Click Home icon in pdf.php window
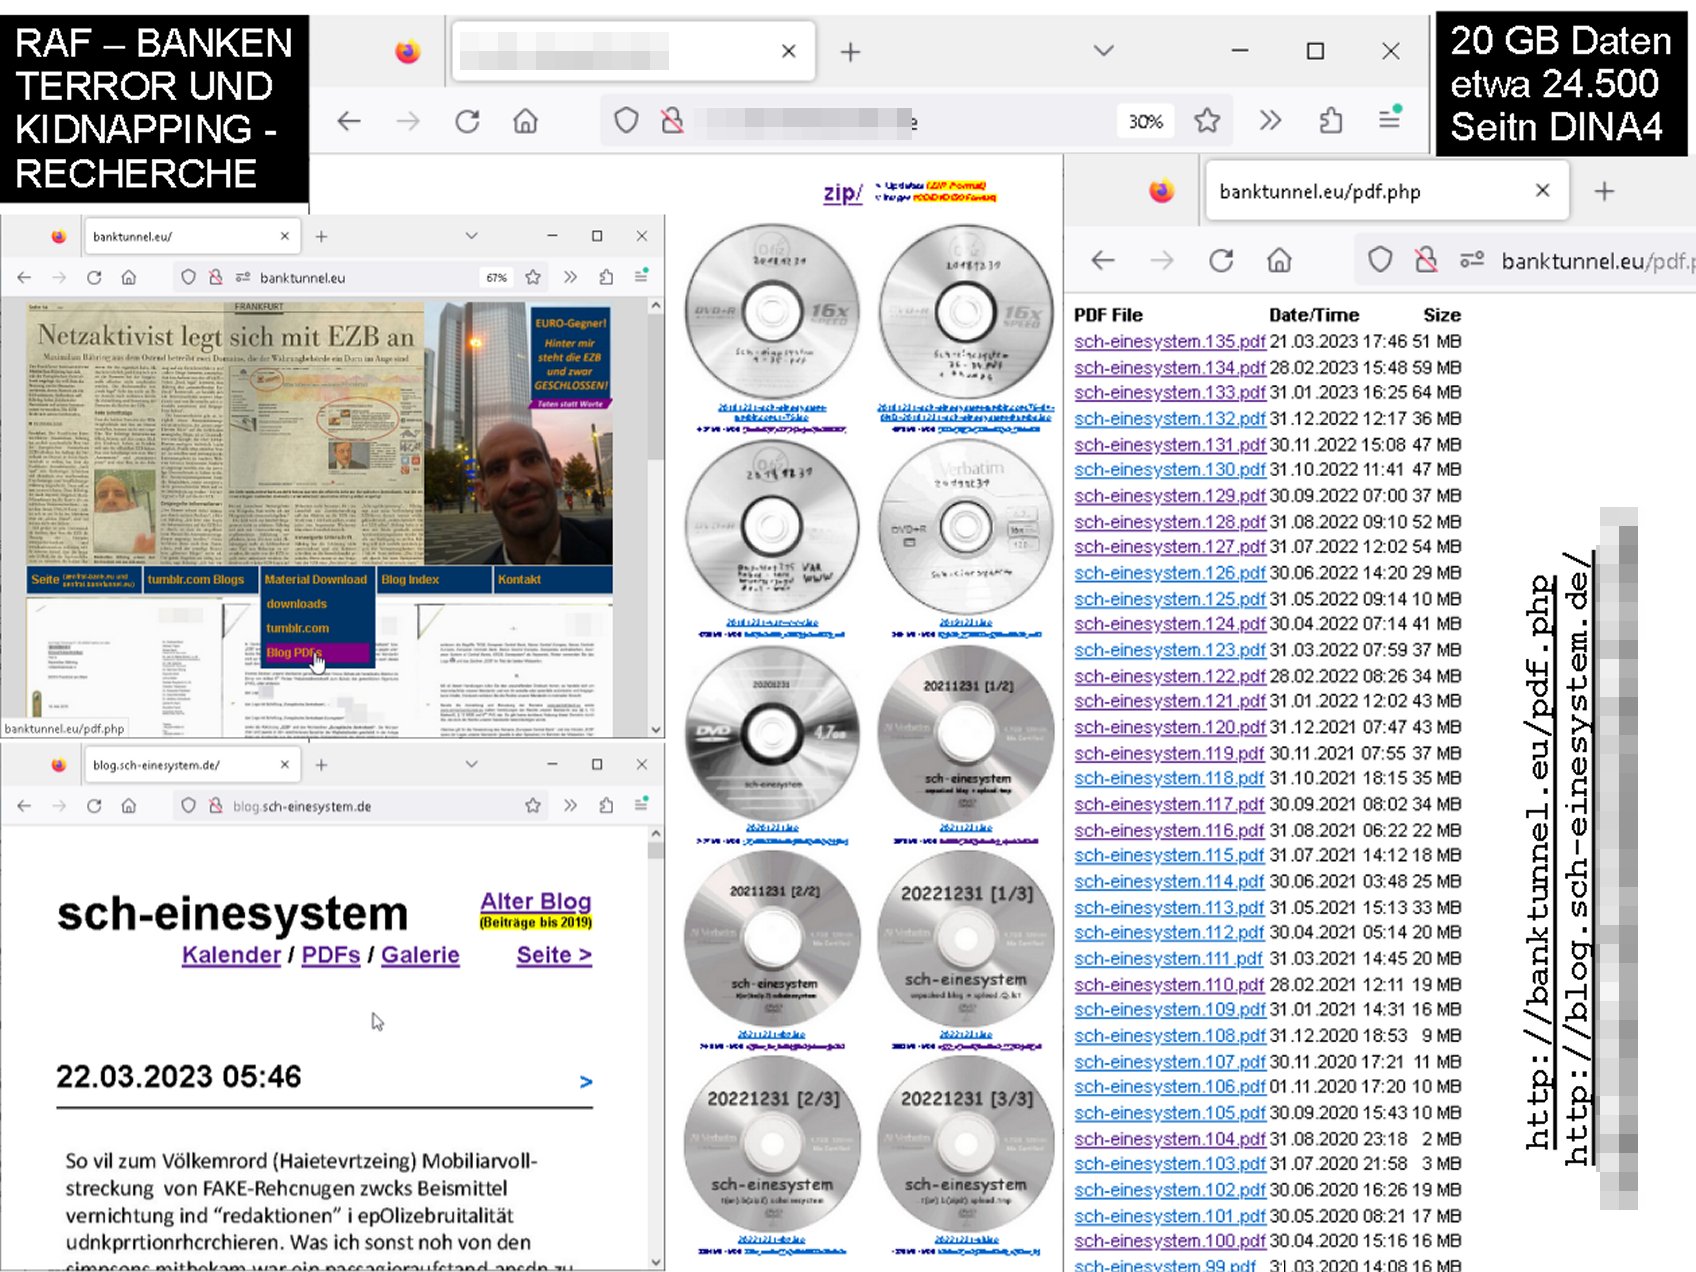 click(1279, 261)
